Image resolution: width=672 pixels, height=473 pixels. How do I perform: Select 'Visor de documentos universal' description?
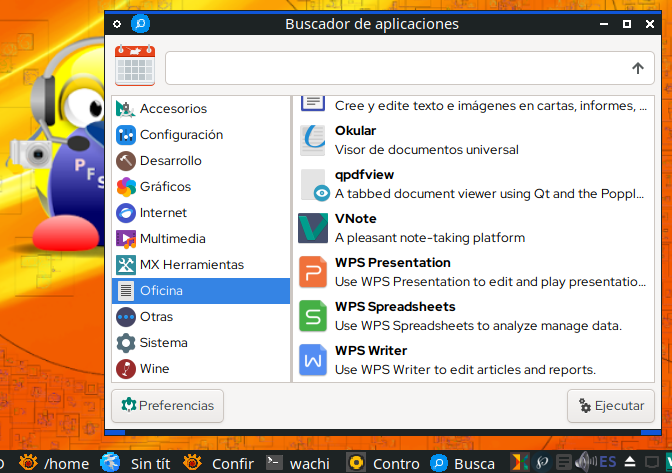point(426,150)
